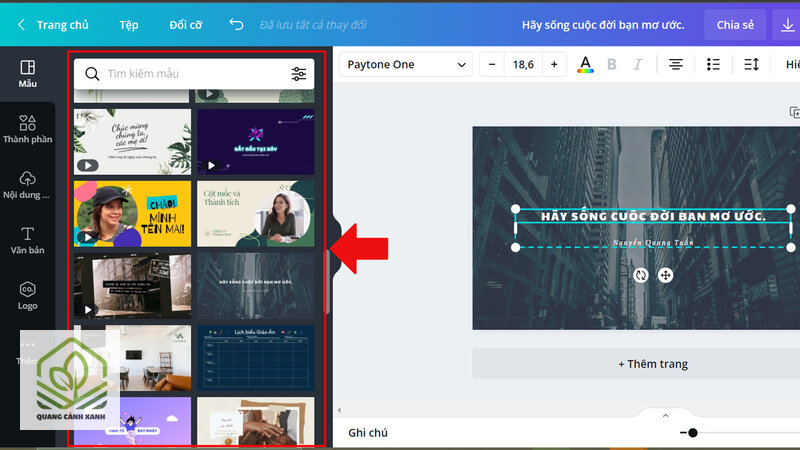Viewport: 800px width, 450px height.
Task: Open the Mẫu templates sidebar tab
Action: tap(28, 74)
